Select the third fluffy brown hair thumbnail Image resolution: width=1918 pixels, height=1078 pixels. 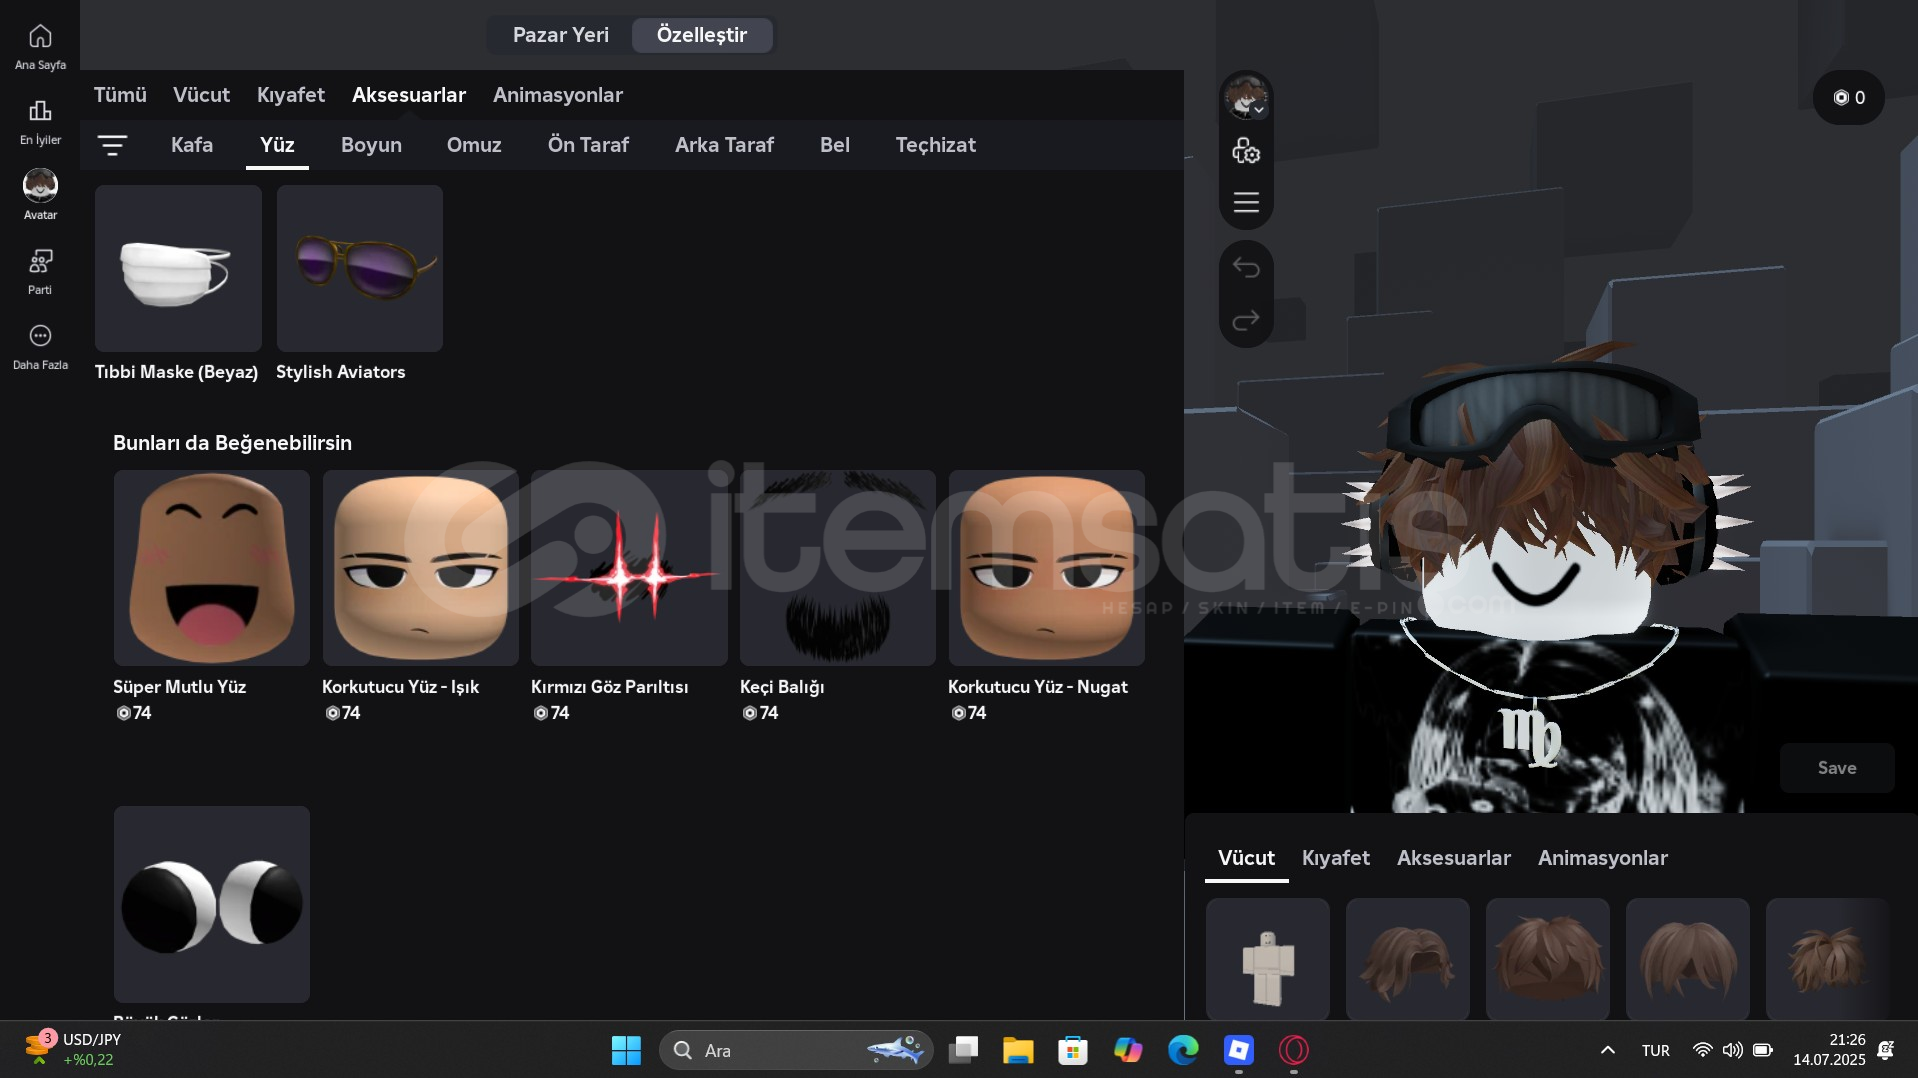click(x=1547, y=959)
